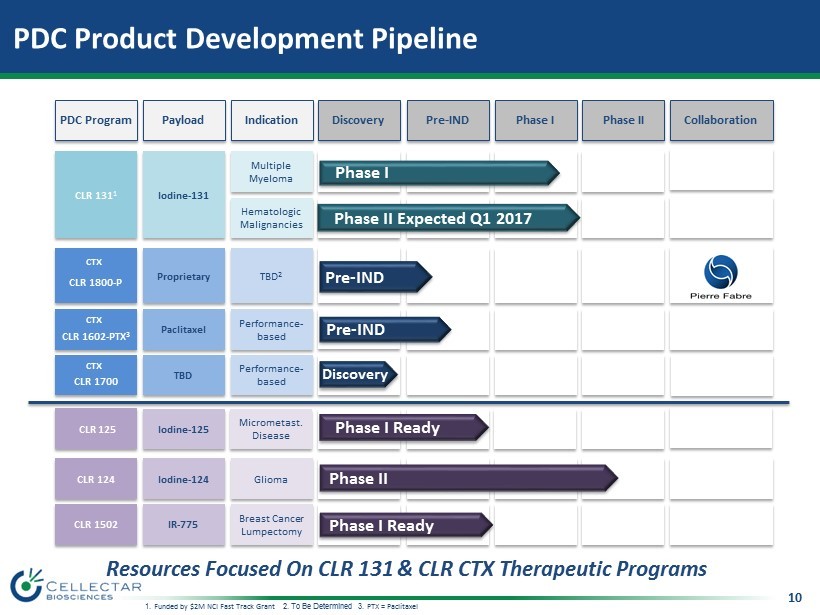Viewport: 820px width, 615px height.
Task: Select the Hematologic Malignancies indication box
Action: click(x=271, y=218)
